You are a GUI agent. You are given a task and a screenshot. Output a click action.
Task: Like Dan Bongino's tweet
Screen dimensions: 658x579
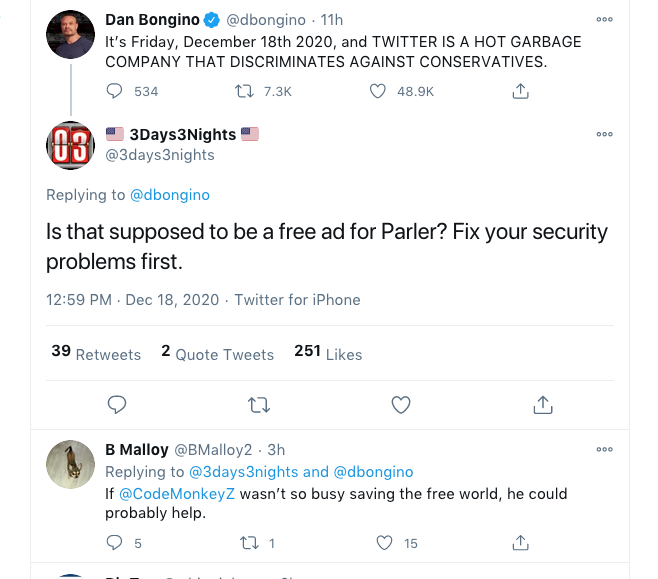(378, 91)
